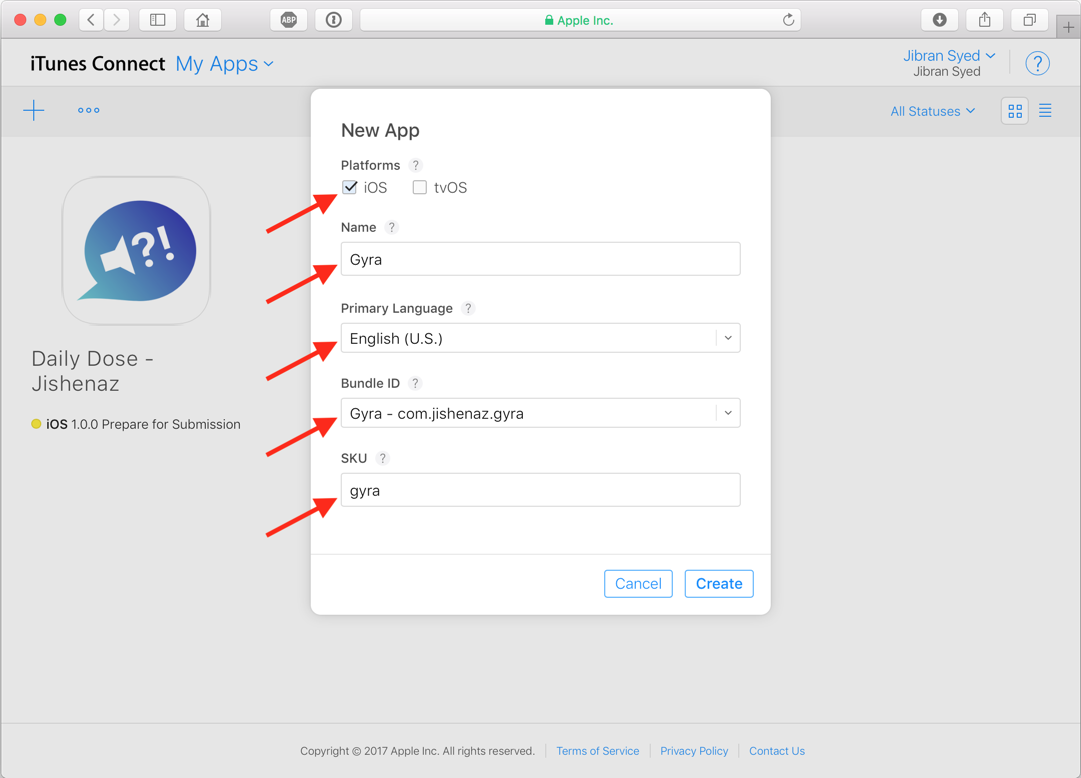
Task: Go forward with Safari's forward arrow
Action: coord(117,20)
